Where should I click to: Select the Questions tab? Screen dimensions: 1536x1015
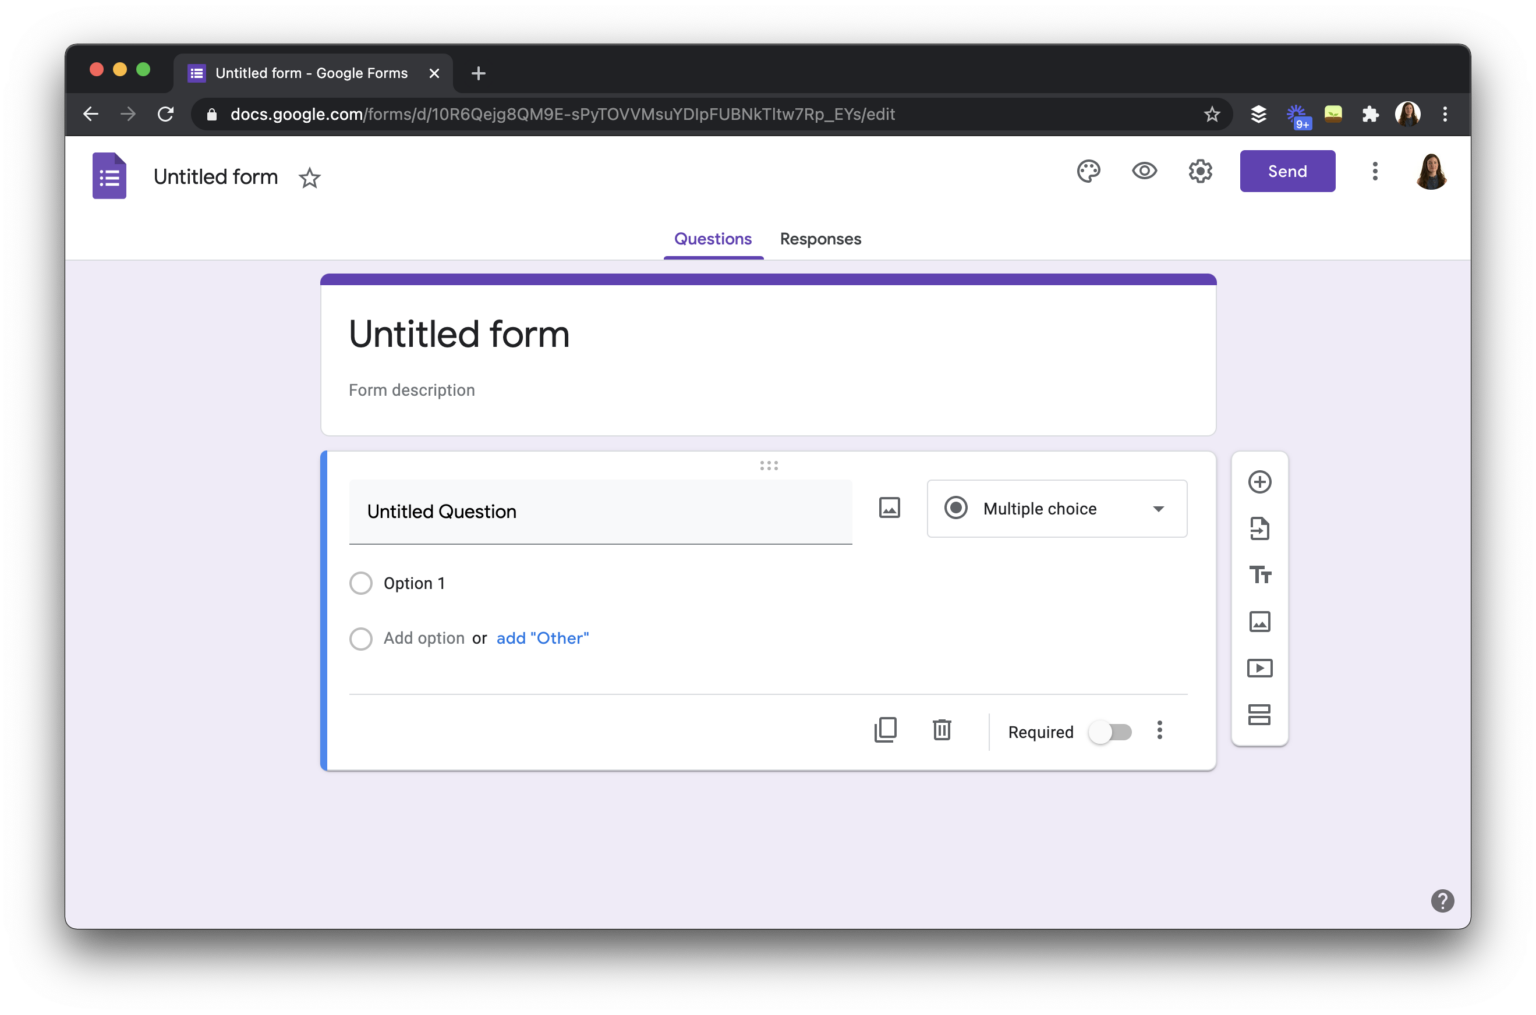click(713, 239)
